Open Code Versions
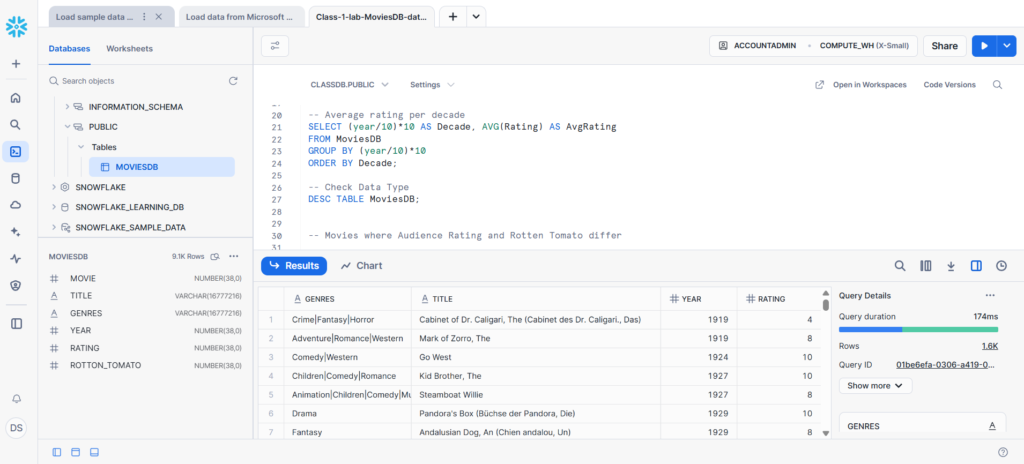This screenshot has height=464, width=1024. click(x=950, y=85)
